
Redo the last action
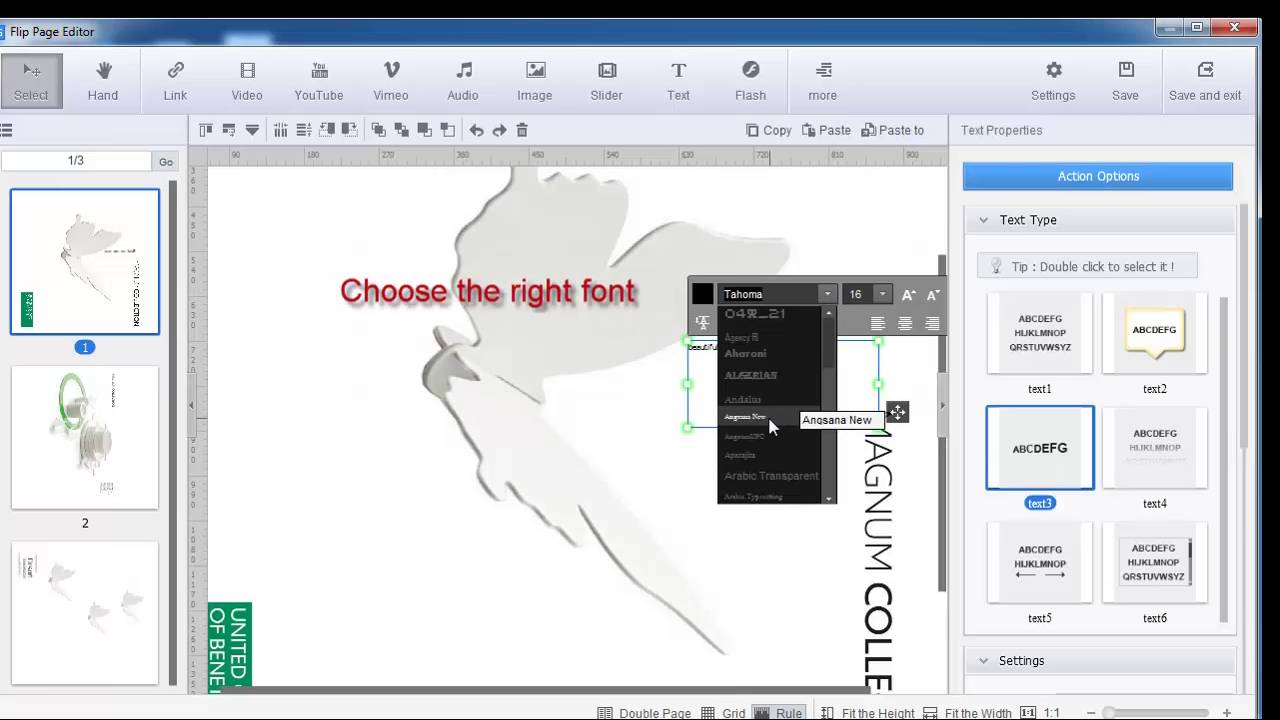point(499,130)
